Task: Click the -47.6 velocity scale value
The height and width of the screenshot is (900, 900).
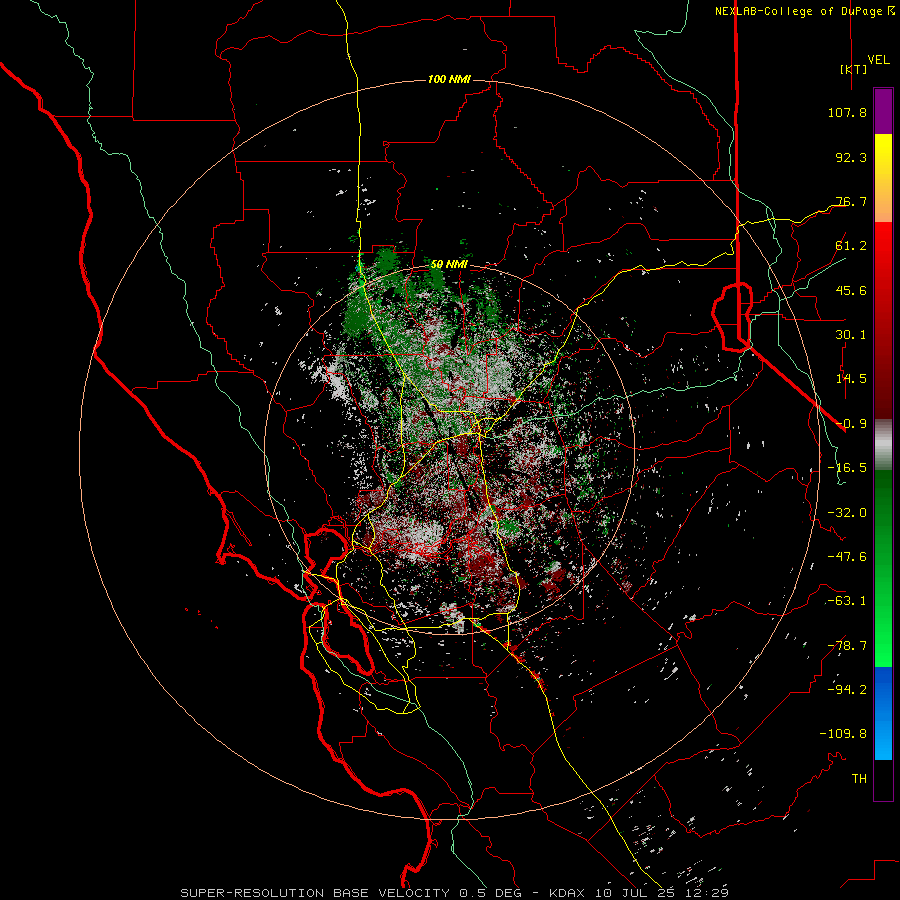Action: [847, 557]
